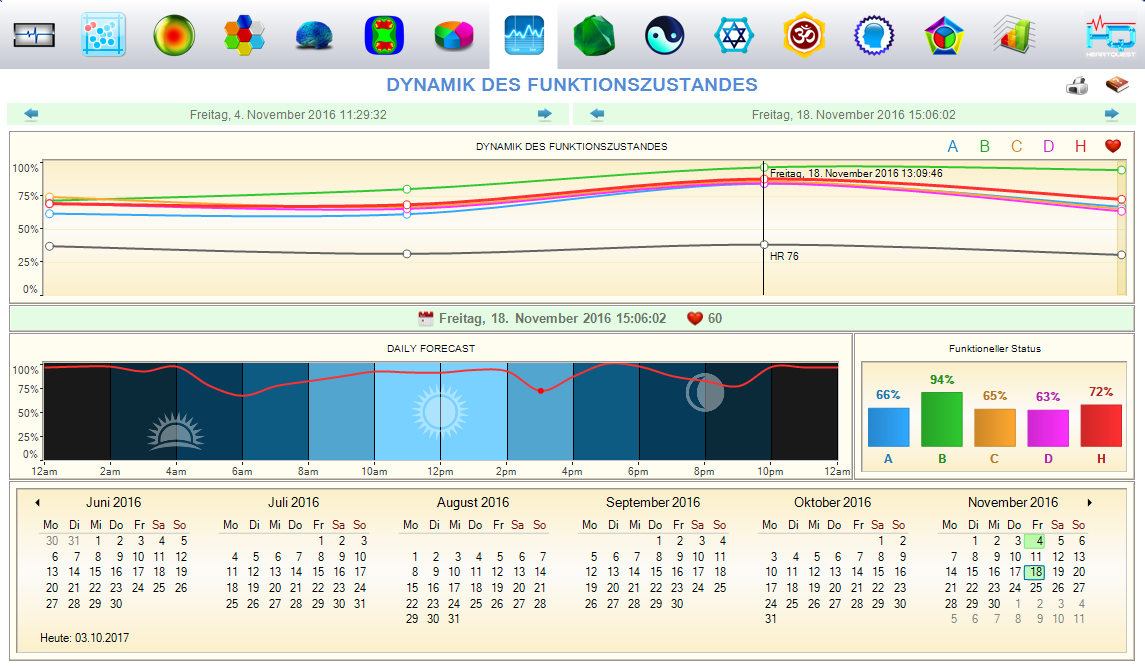1145x670 pixels.
Task: Select the final green line data point
Action: point(1122,170)
